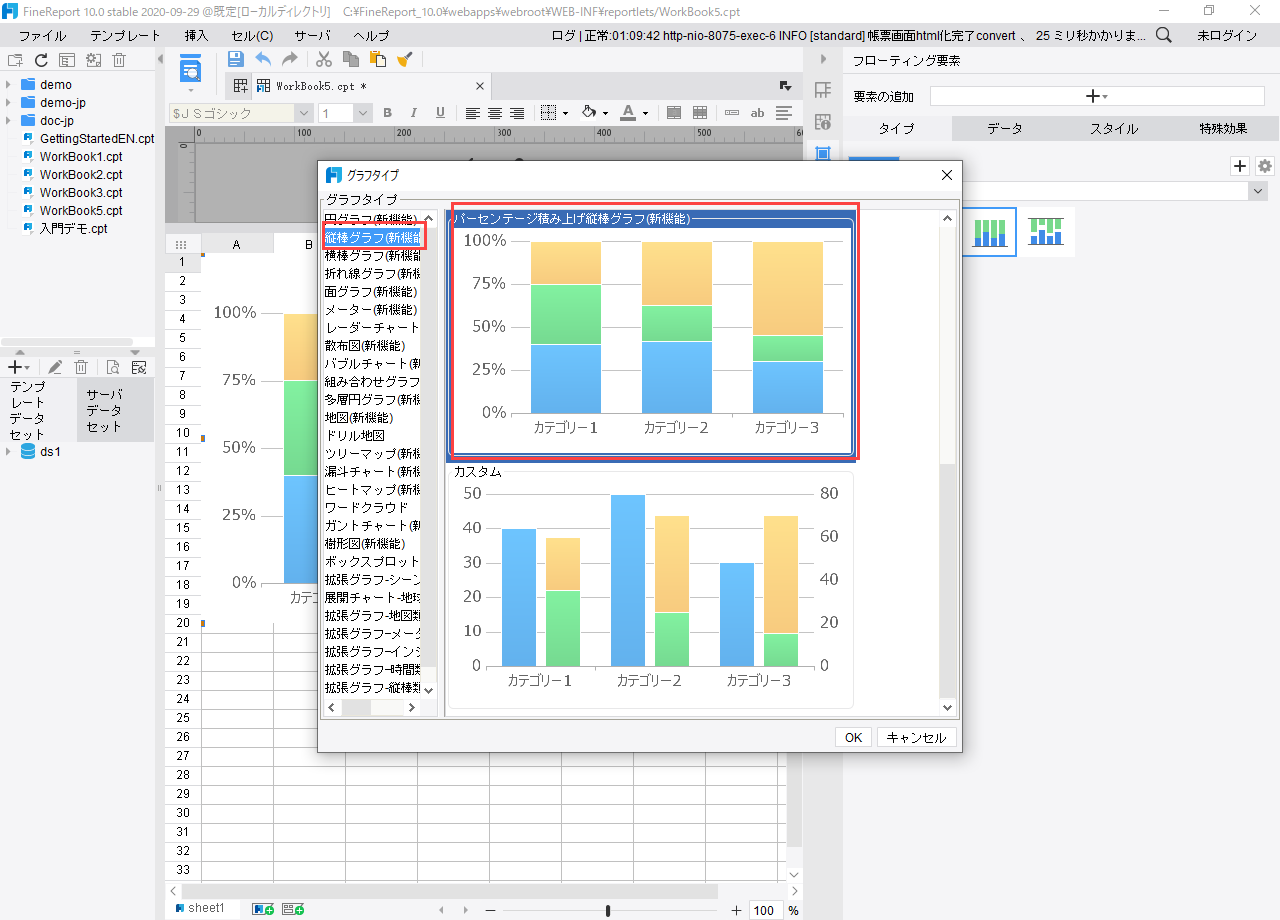Click the refresh icon in file panel
Image resolution: width=1280 pixels, height=920 pixels.
pos(41,60)
